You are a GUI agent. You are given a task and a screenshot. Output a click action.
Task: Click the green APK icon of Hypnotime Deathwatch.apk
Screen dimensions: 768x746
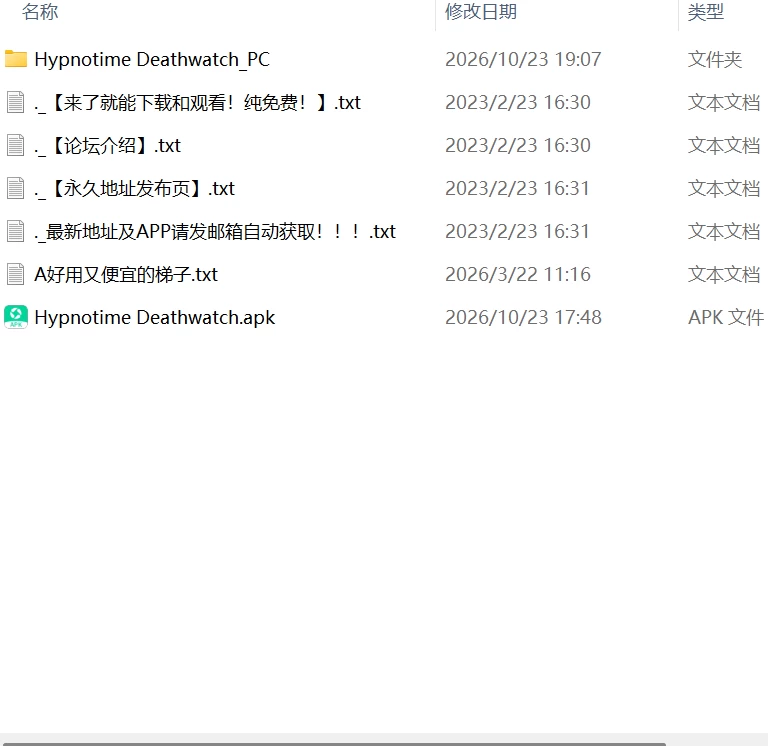[16, 317]
